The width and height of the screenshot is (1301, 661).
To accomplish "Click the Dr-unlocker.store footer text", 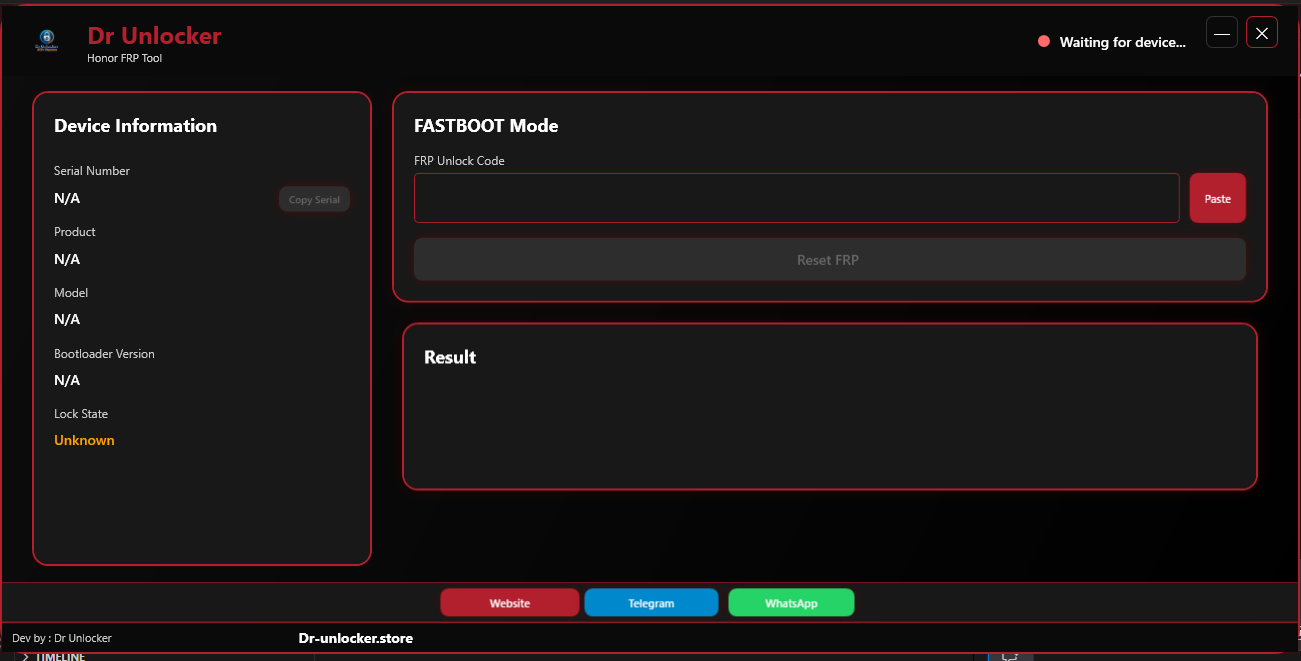I will 355,638.
